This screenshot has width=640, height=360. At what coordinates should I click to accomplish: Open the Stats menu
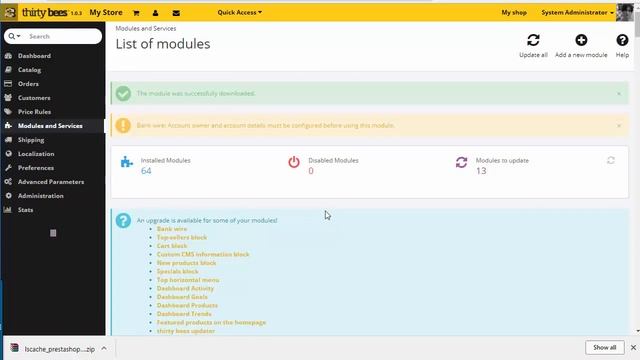(x=25, y=210)
